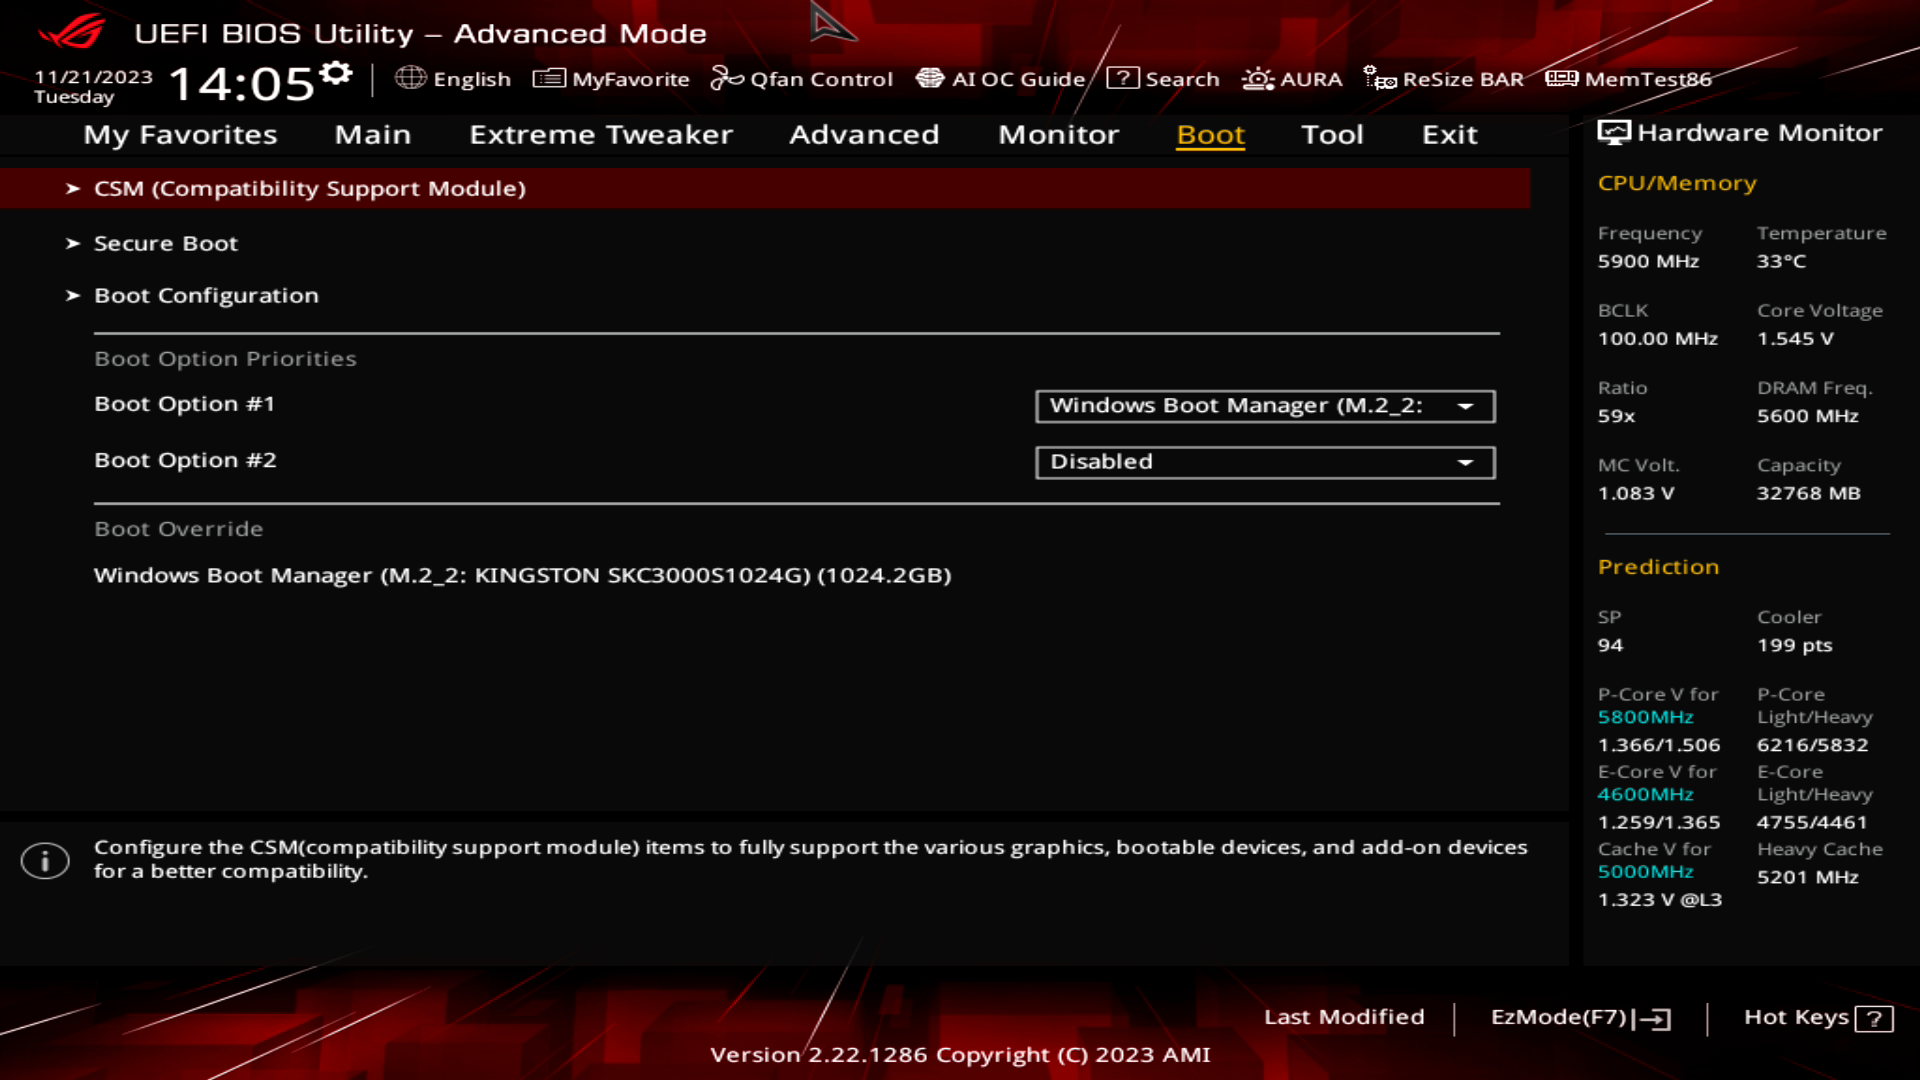Image resolution: width=1920 pixels, height=1080 pixels.
Task: Switch to the Extreme Tweaker tab
Action: click(x=600, y=135)
